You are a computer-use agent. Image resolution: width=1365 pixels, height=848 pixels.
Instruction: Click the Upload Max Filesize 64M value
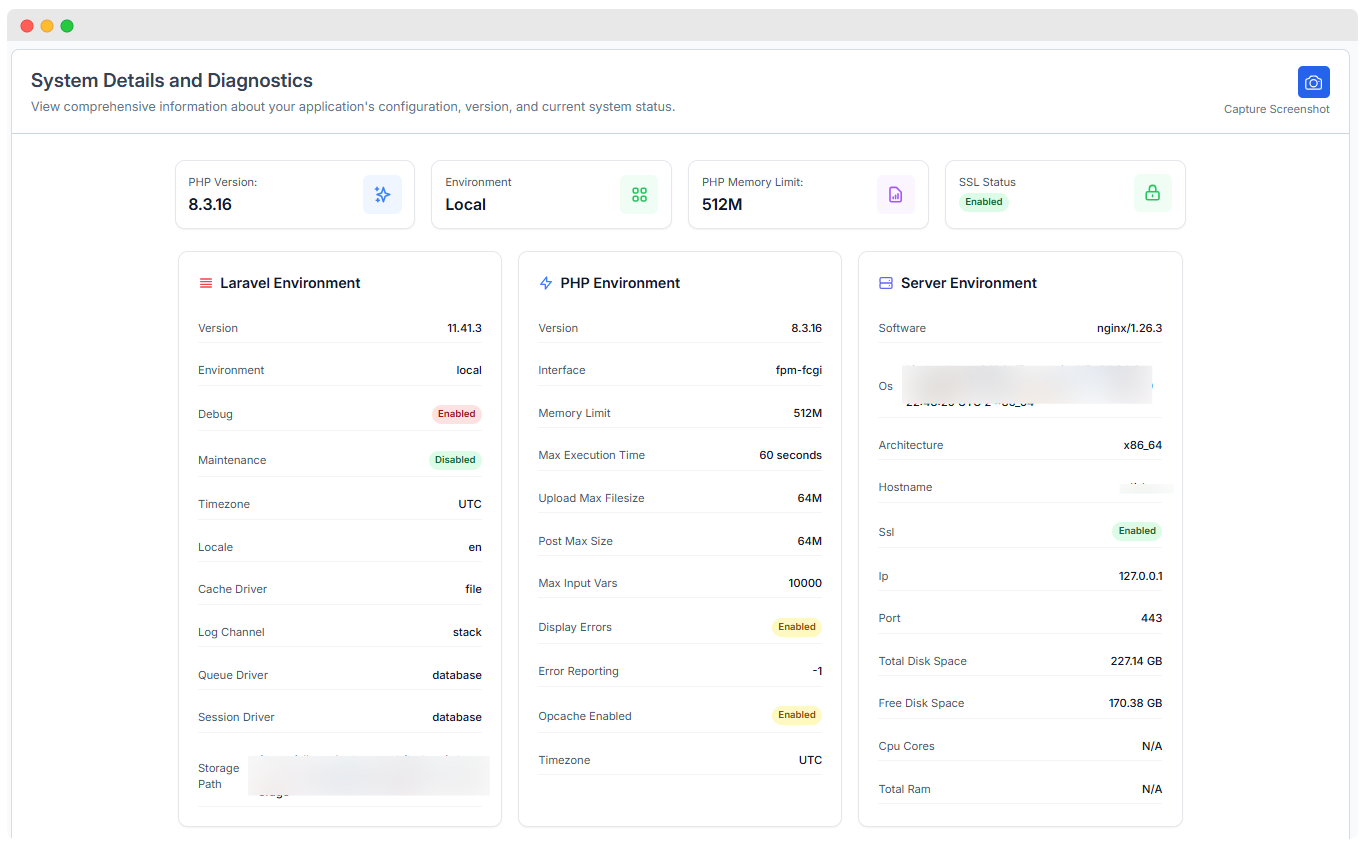coord(809,498)
